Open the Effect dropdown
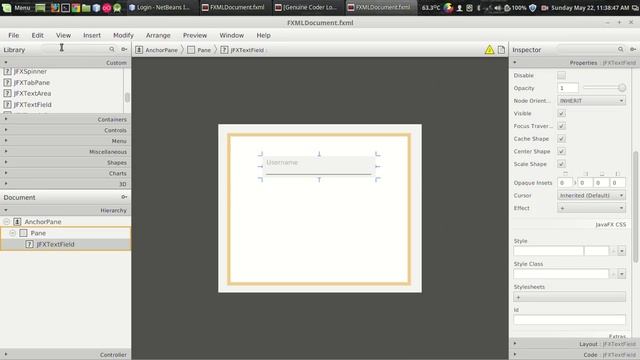Screen dimensions: 640x360 click(x=591, y=208)
